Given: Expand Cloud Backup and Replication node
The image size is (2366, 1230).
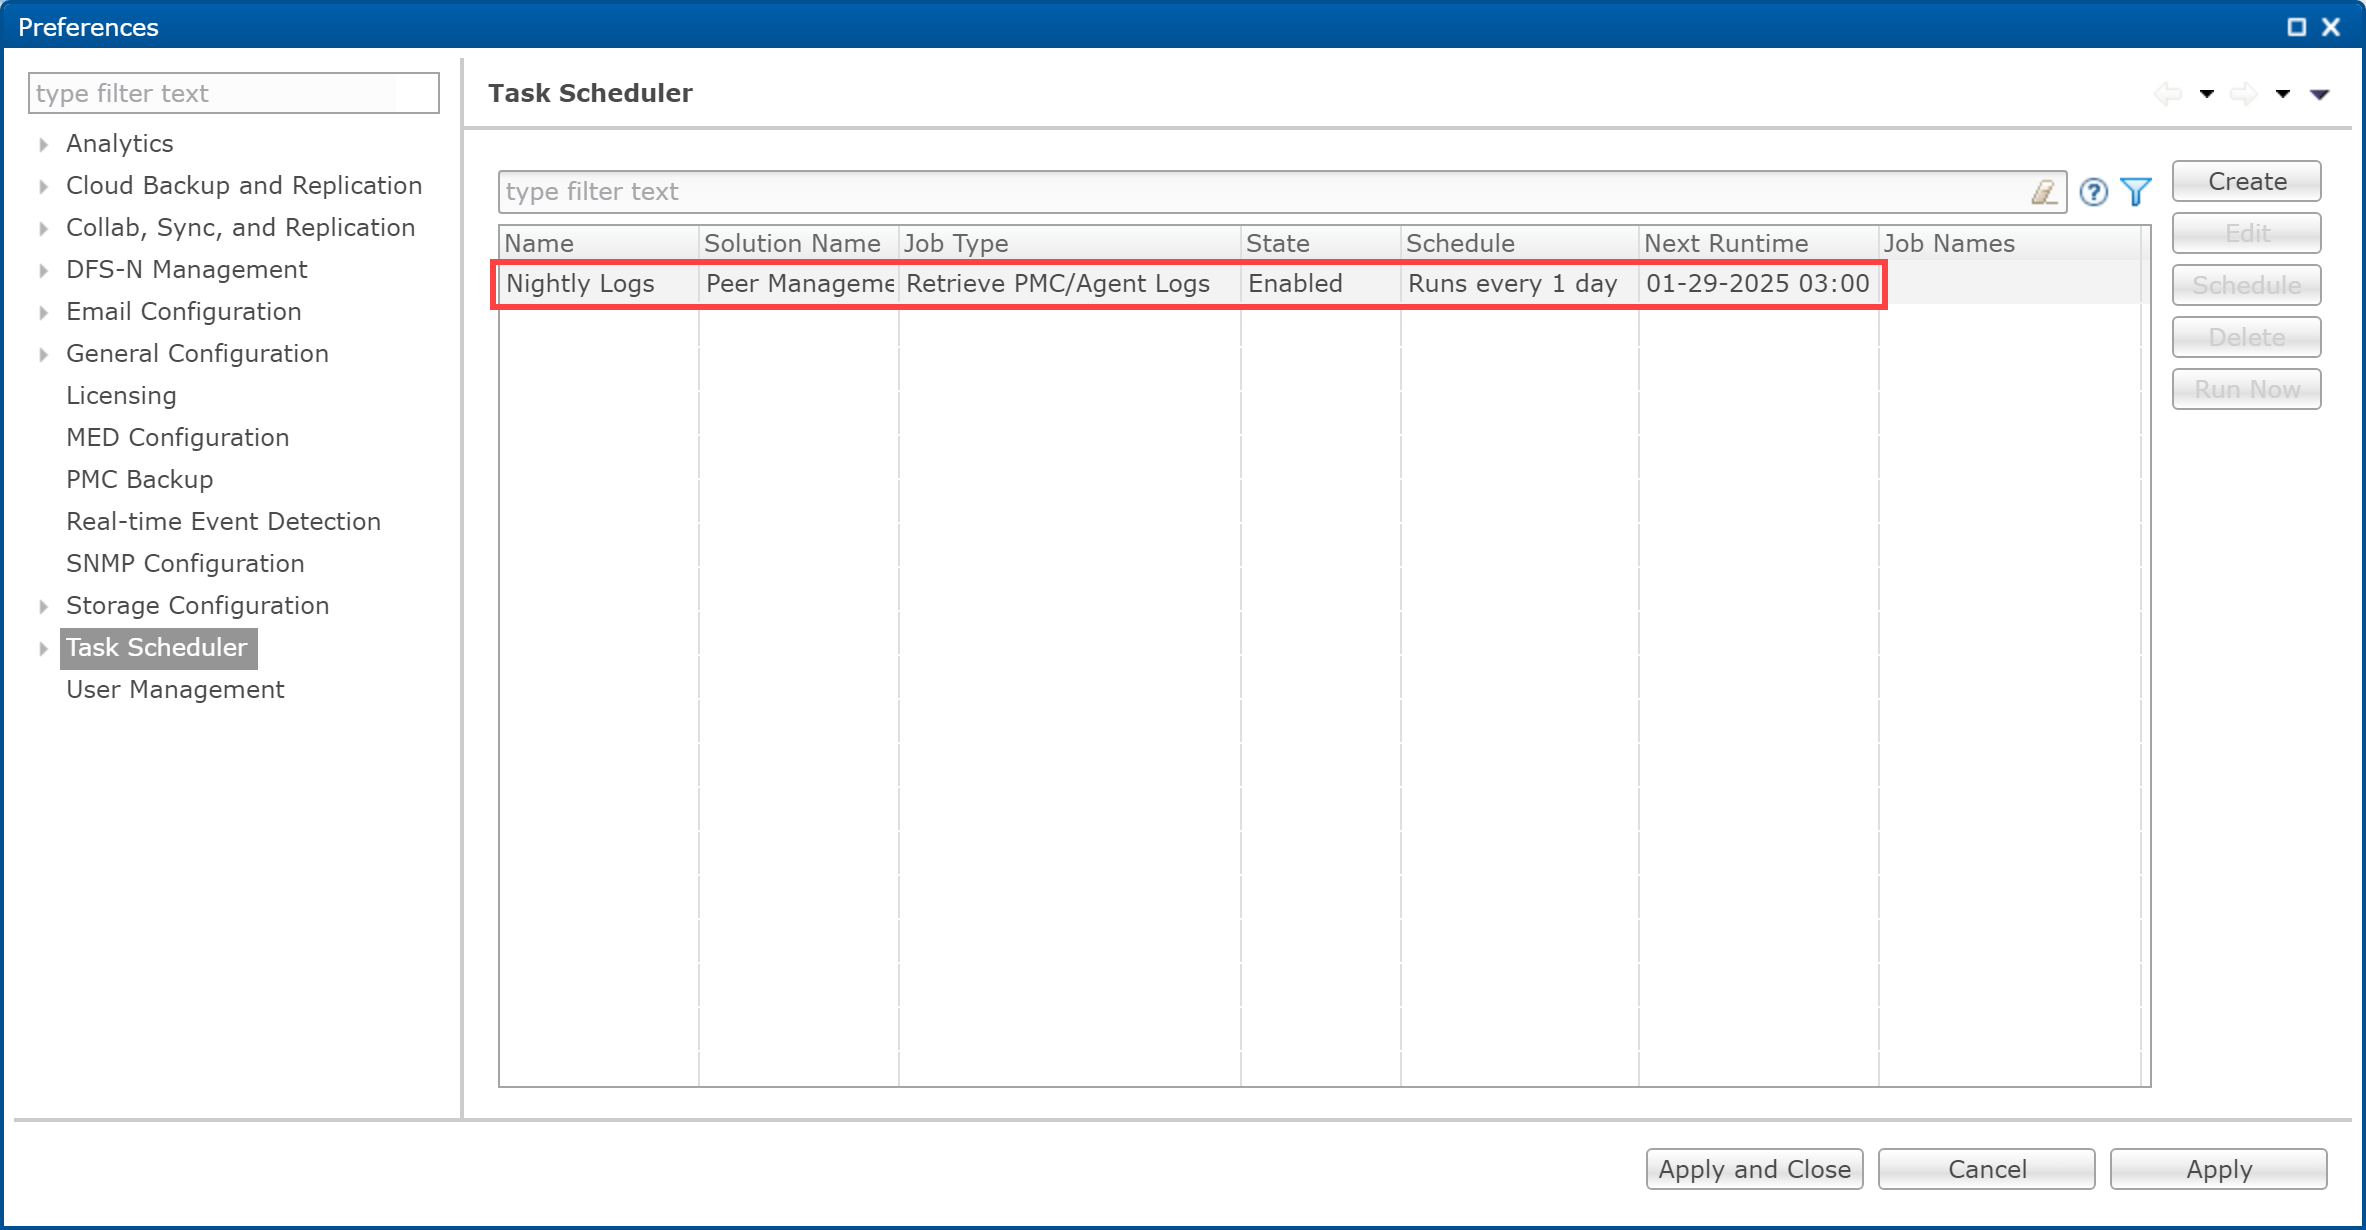Looking at the screenshot, I should click(x=44, y=186).
